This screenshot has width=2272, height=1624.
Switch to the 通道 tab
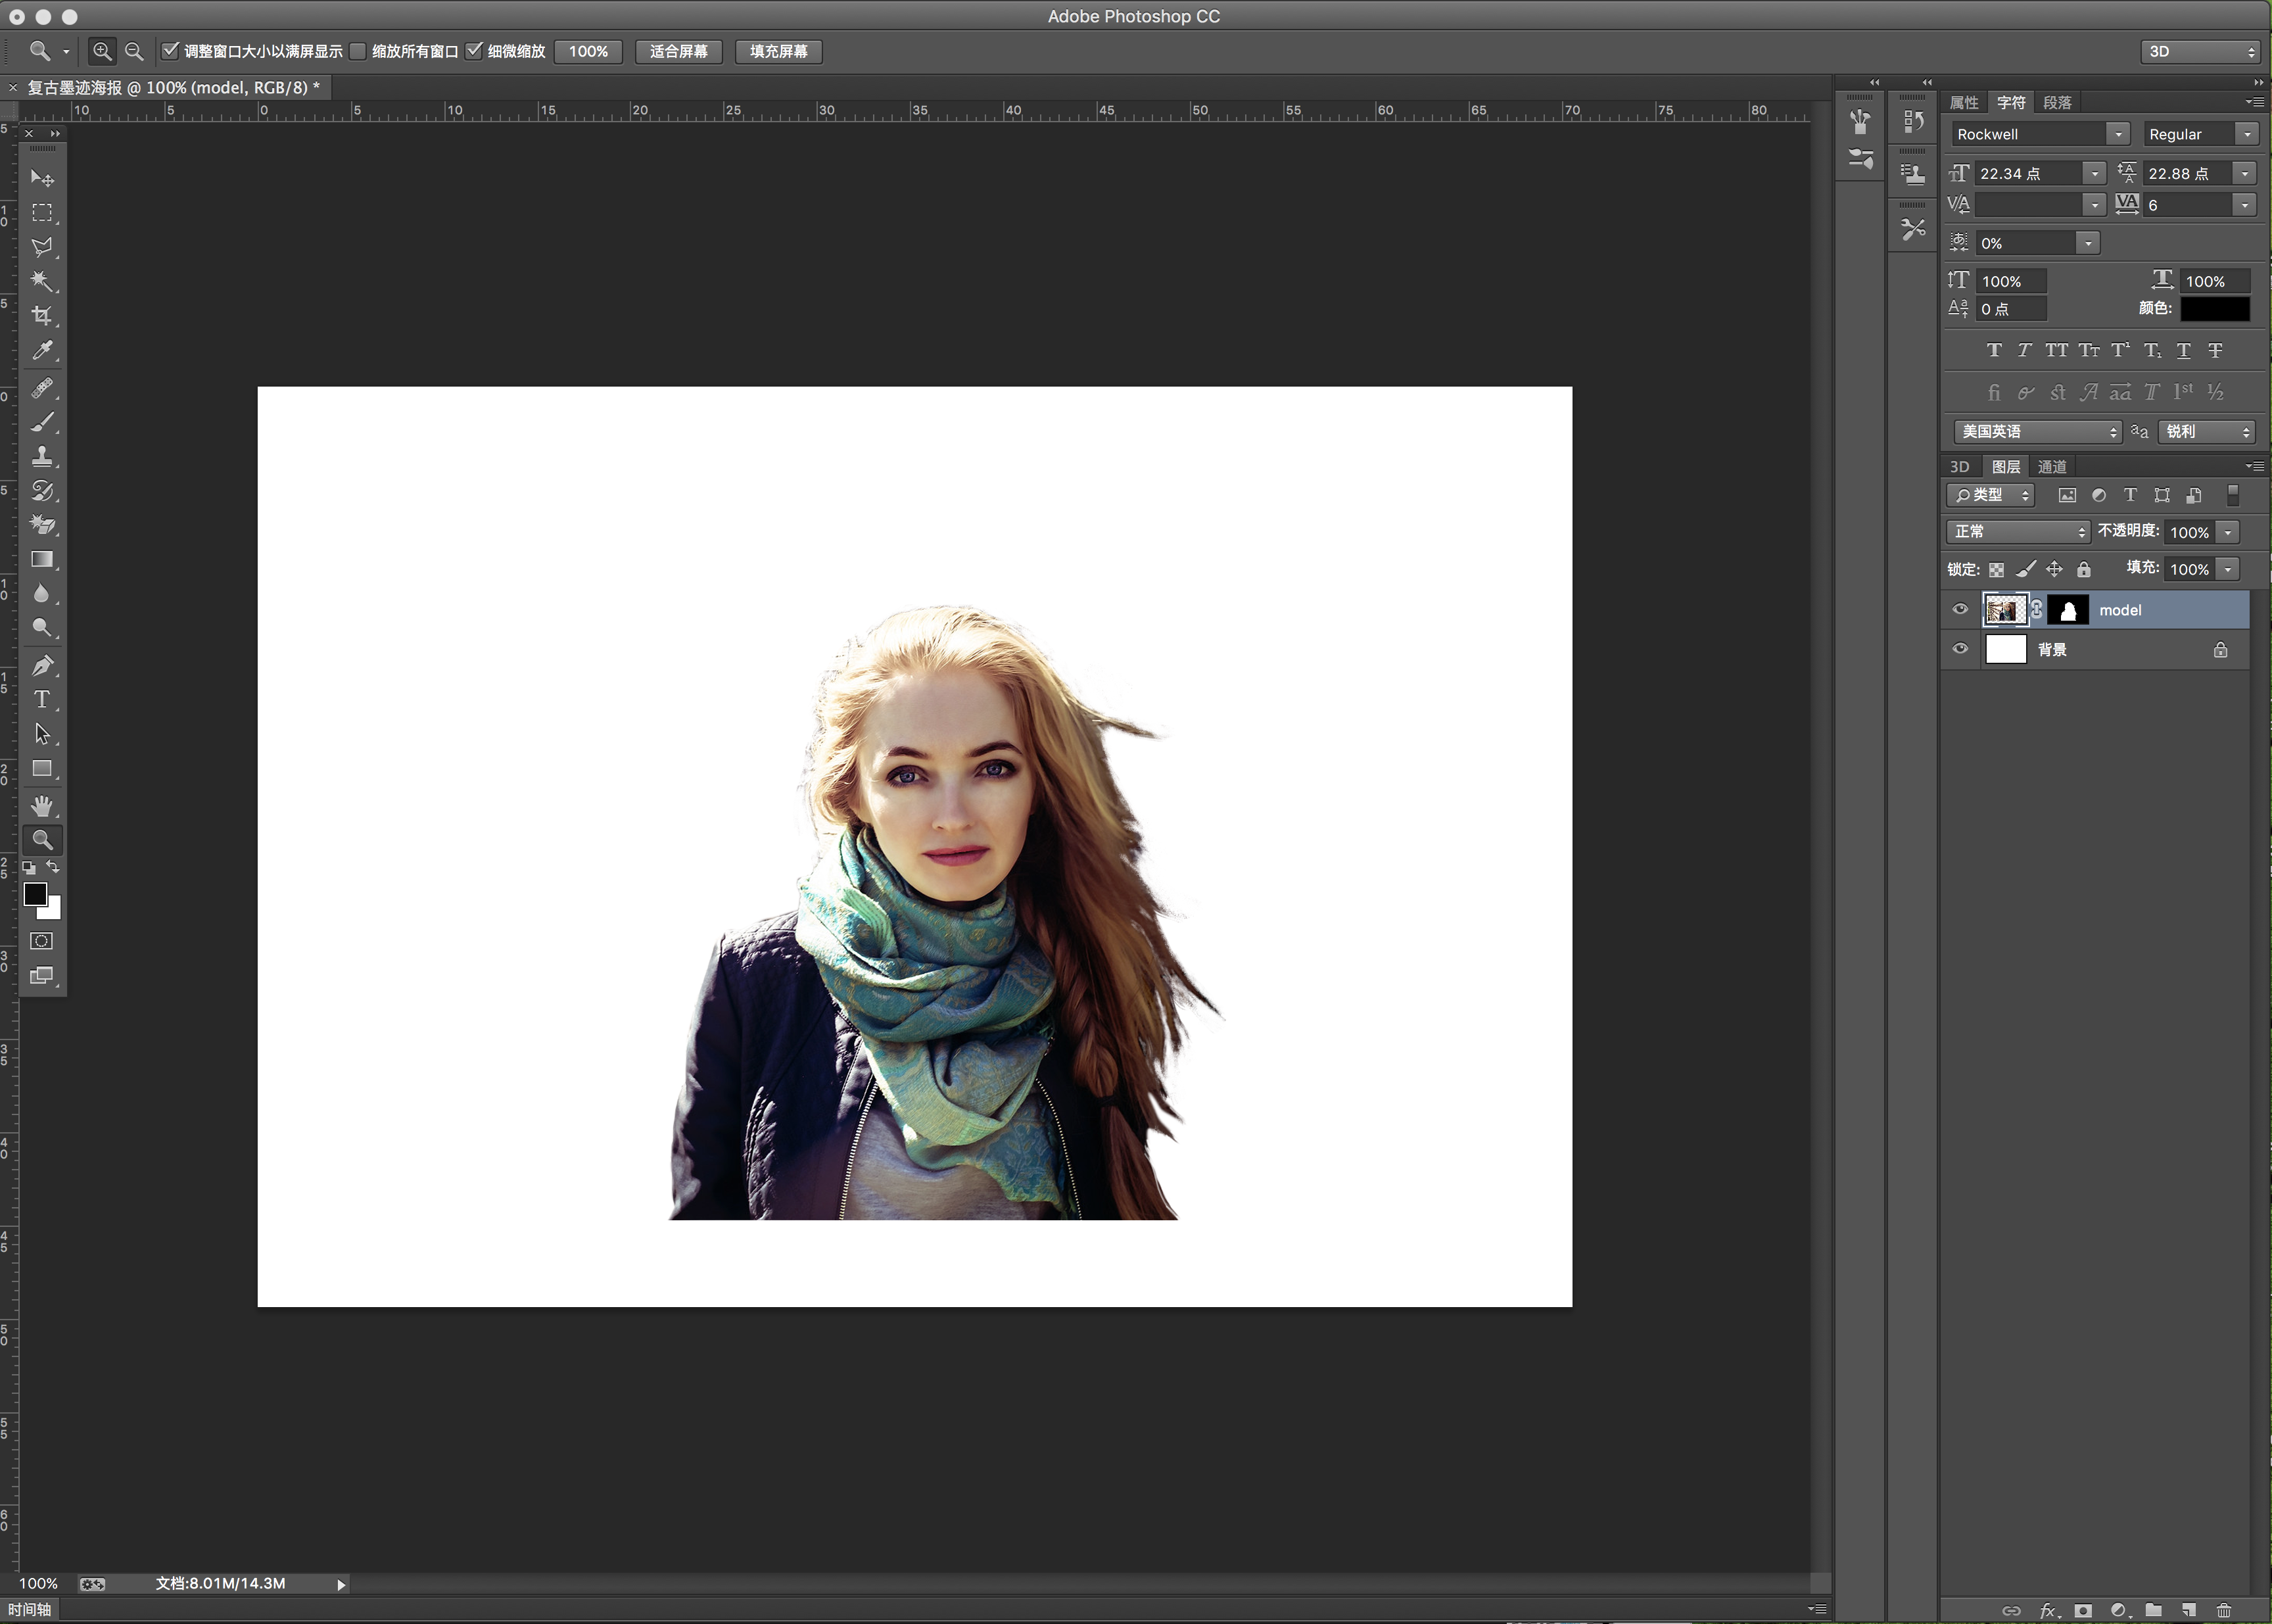tap(2052, 467)
